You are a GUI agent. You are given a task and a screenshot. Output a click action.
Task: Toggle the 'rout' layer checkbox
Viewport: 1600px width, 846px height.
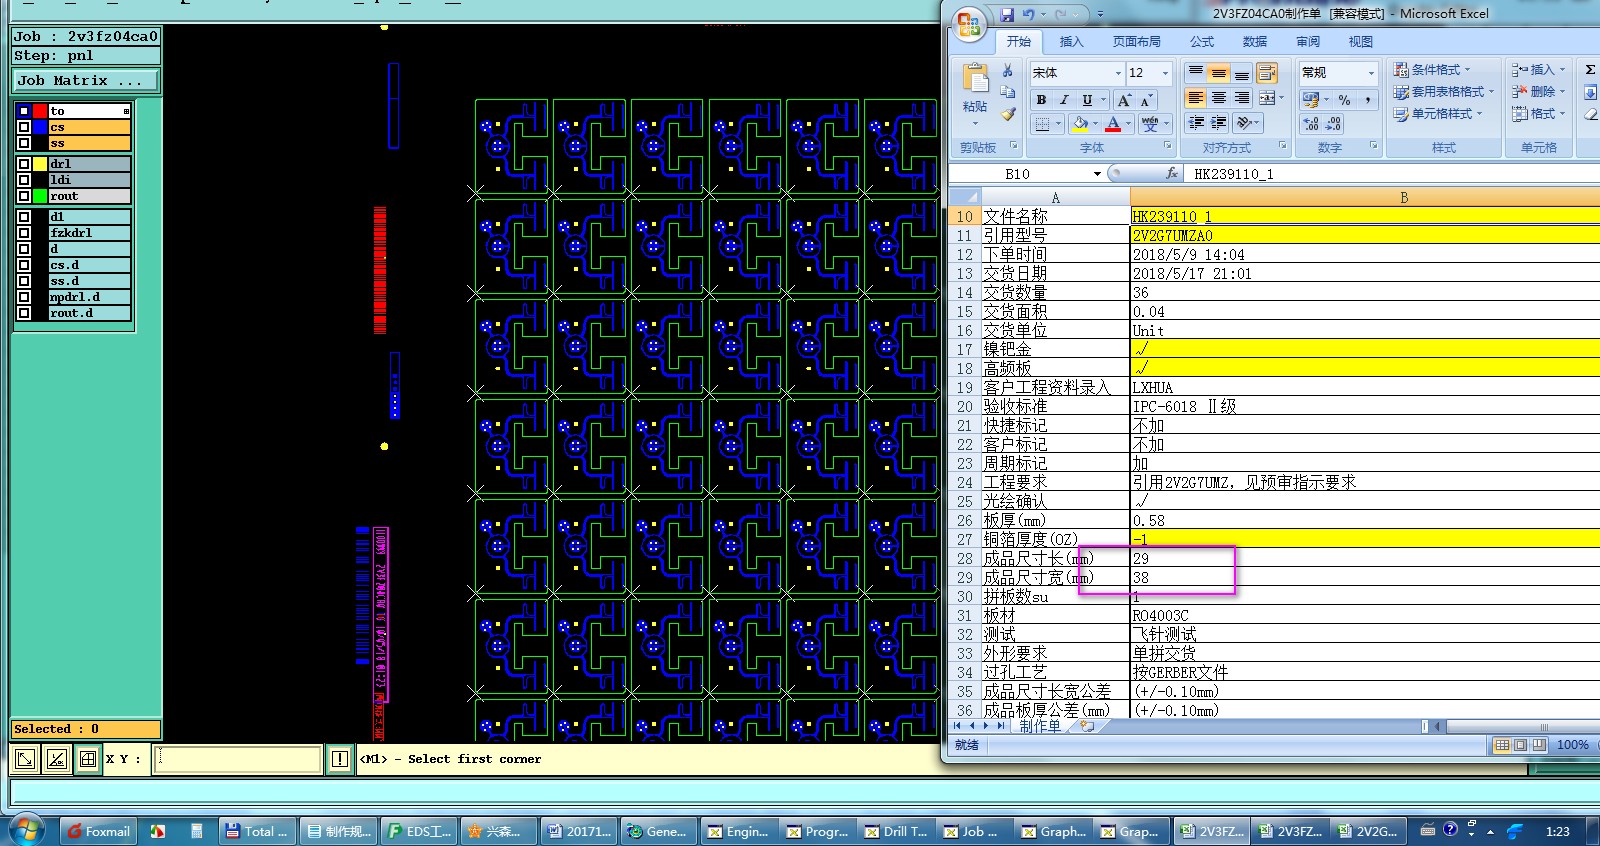tap(24, 196)
